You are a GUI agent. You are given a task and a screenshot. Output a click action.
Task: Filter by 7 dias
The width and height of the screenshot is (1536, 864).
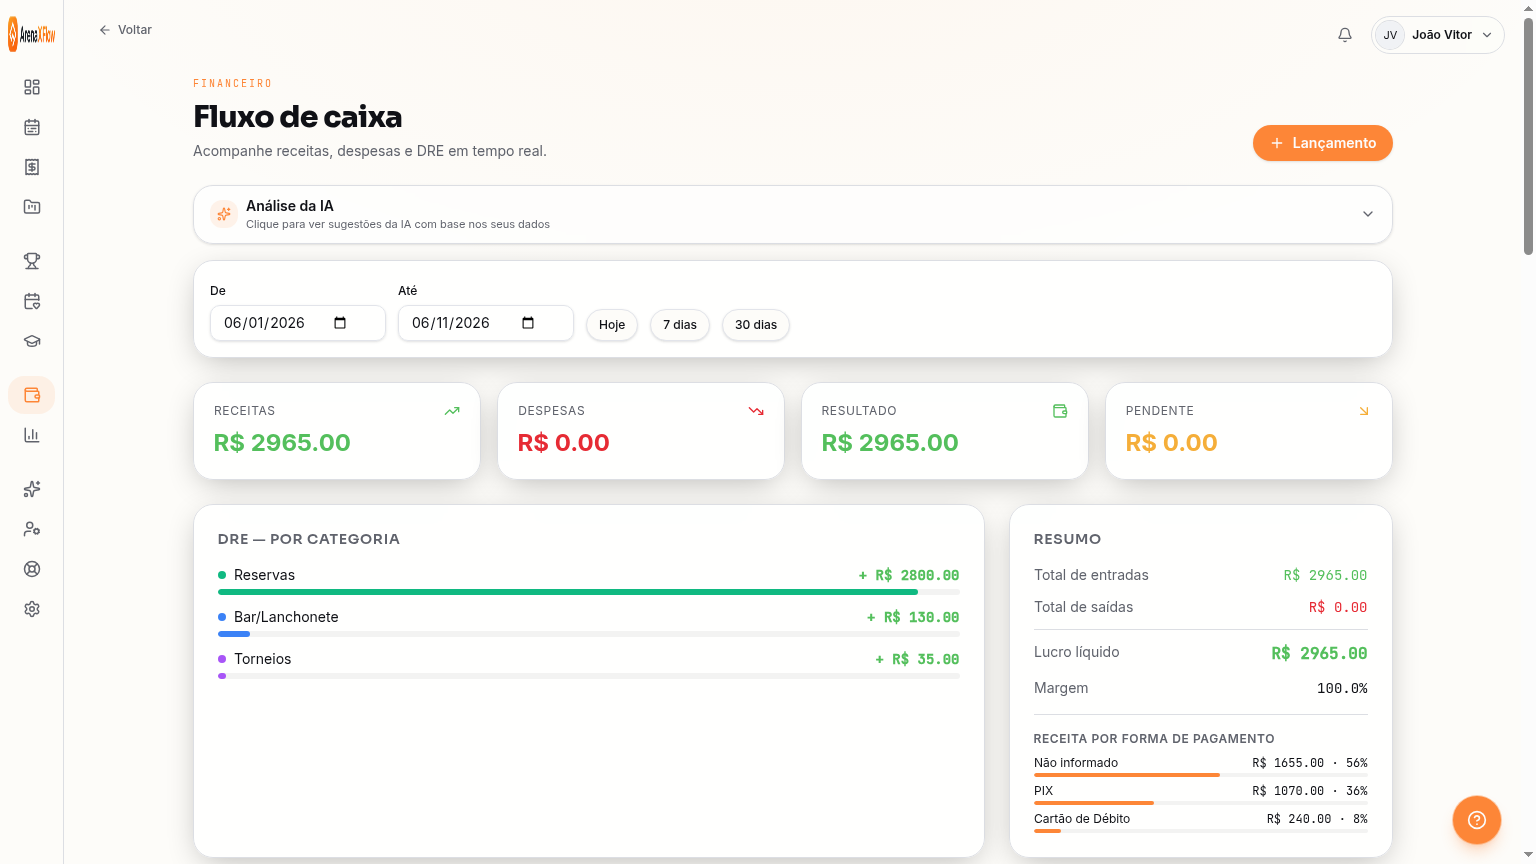(680, 325)
